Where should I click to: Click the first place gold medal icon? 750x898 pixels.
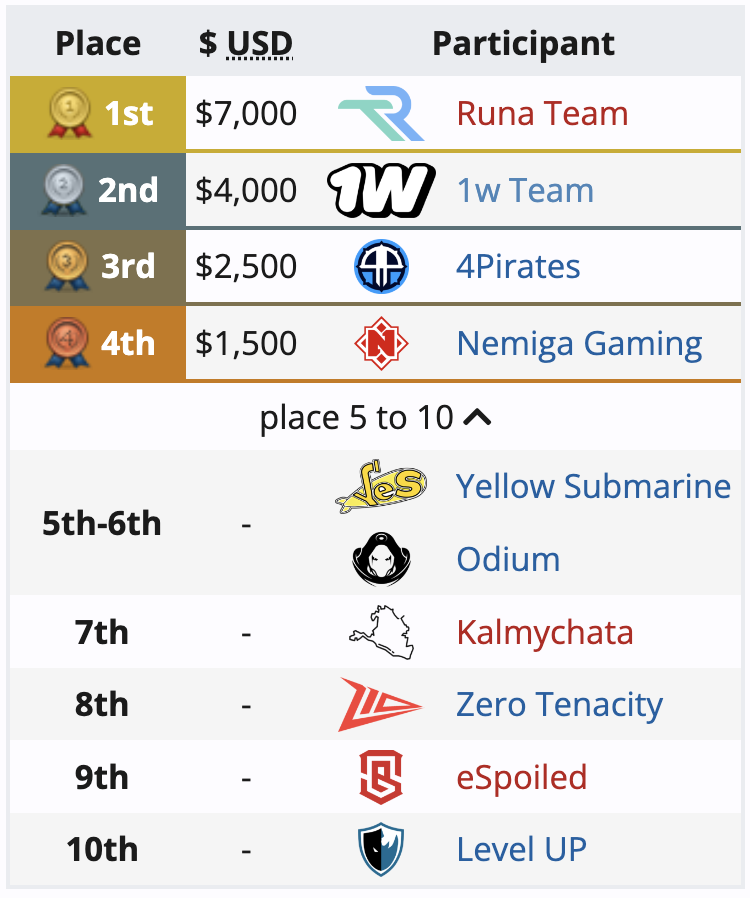(x=69, y=113)
